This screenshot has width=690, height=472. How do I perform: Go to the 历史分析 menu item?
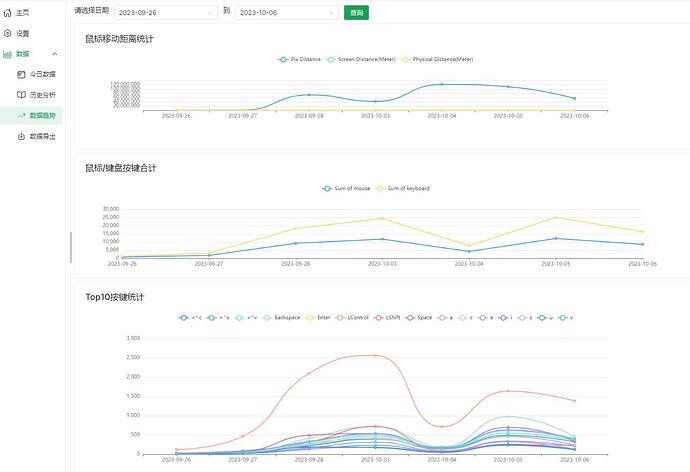tap(43, 95)
